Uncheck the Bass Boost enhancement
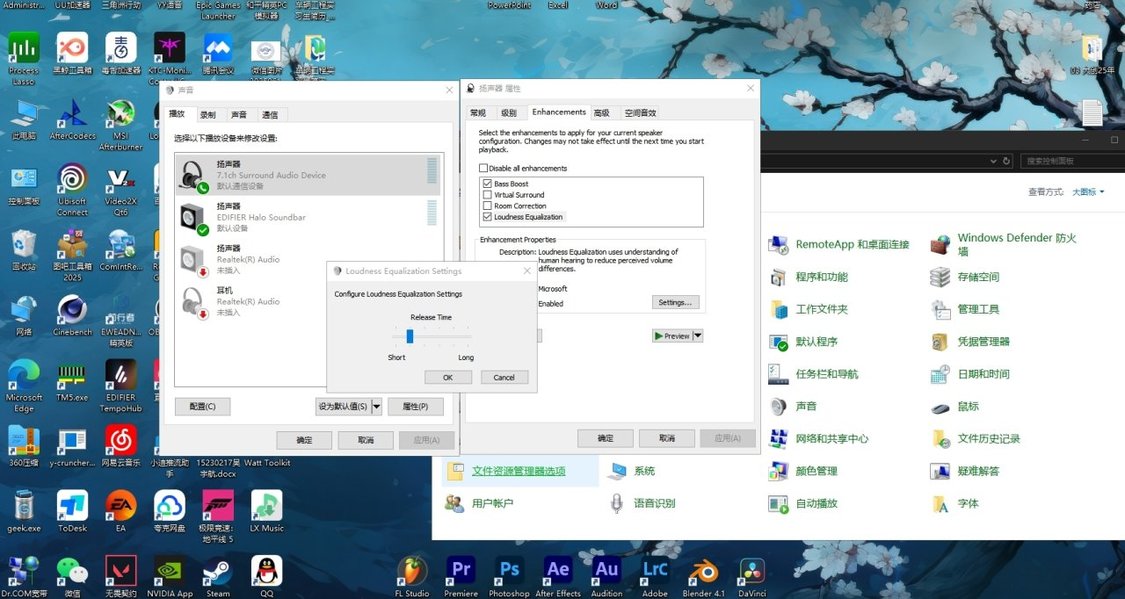The width and height of the screenshot is (1125, 599). pyautogui.click(x=488, y=184)
